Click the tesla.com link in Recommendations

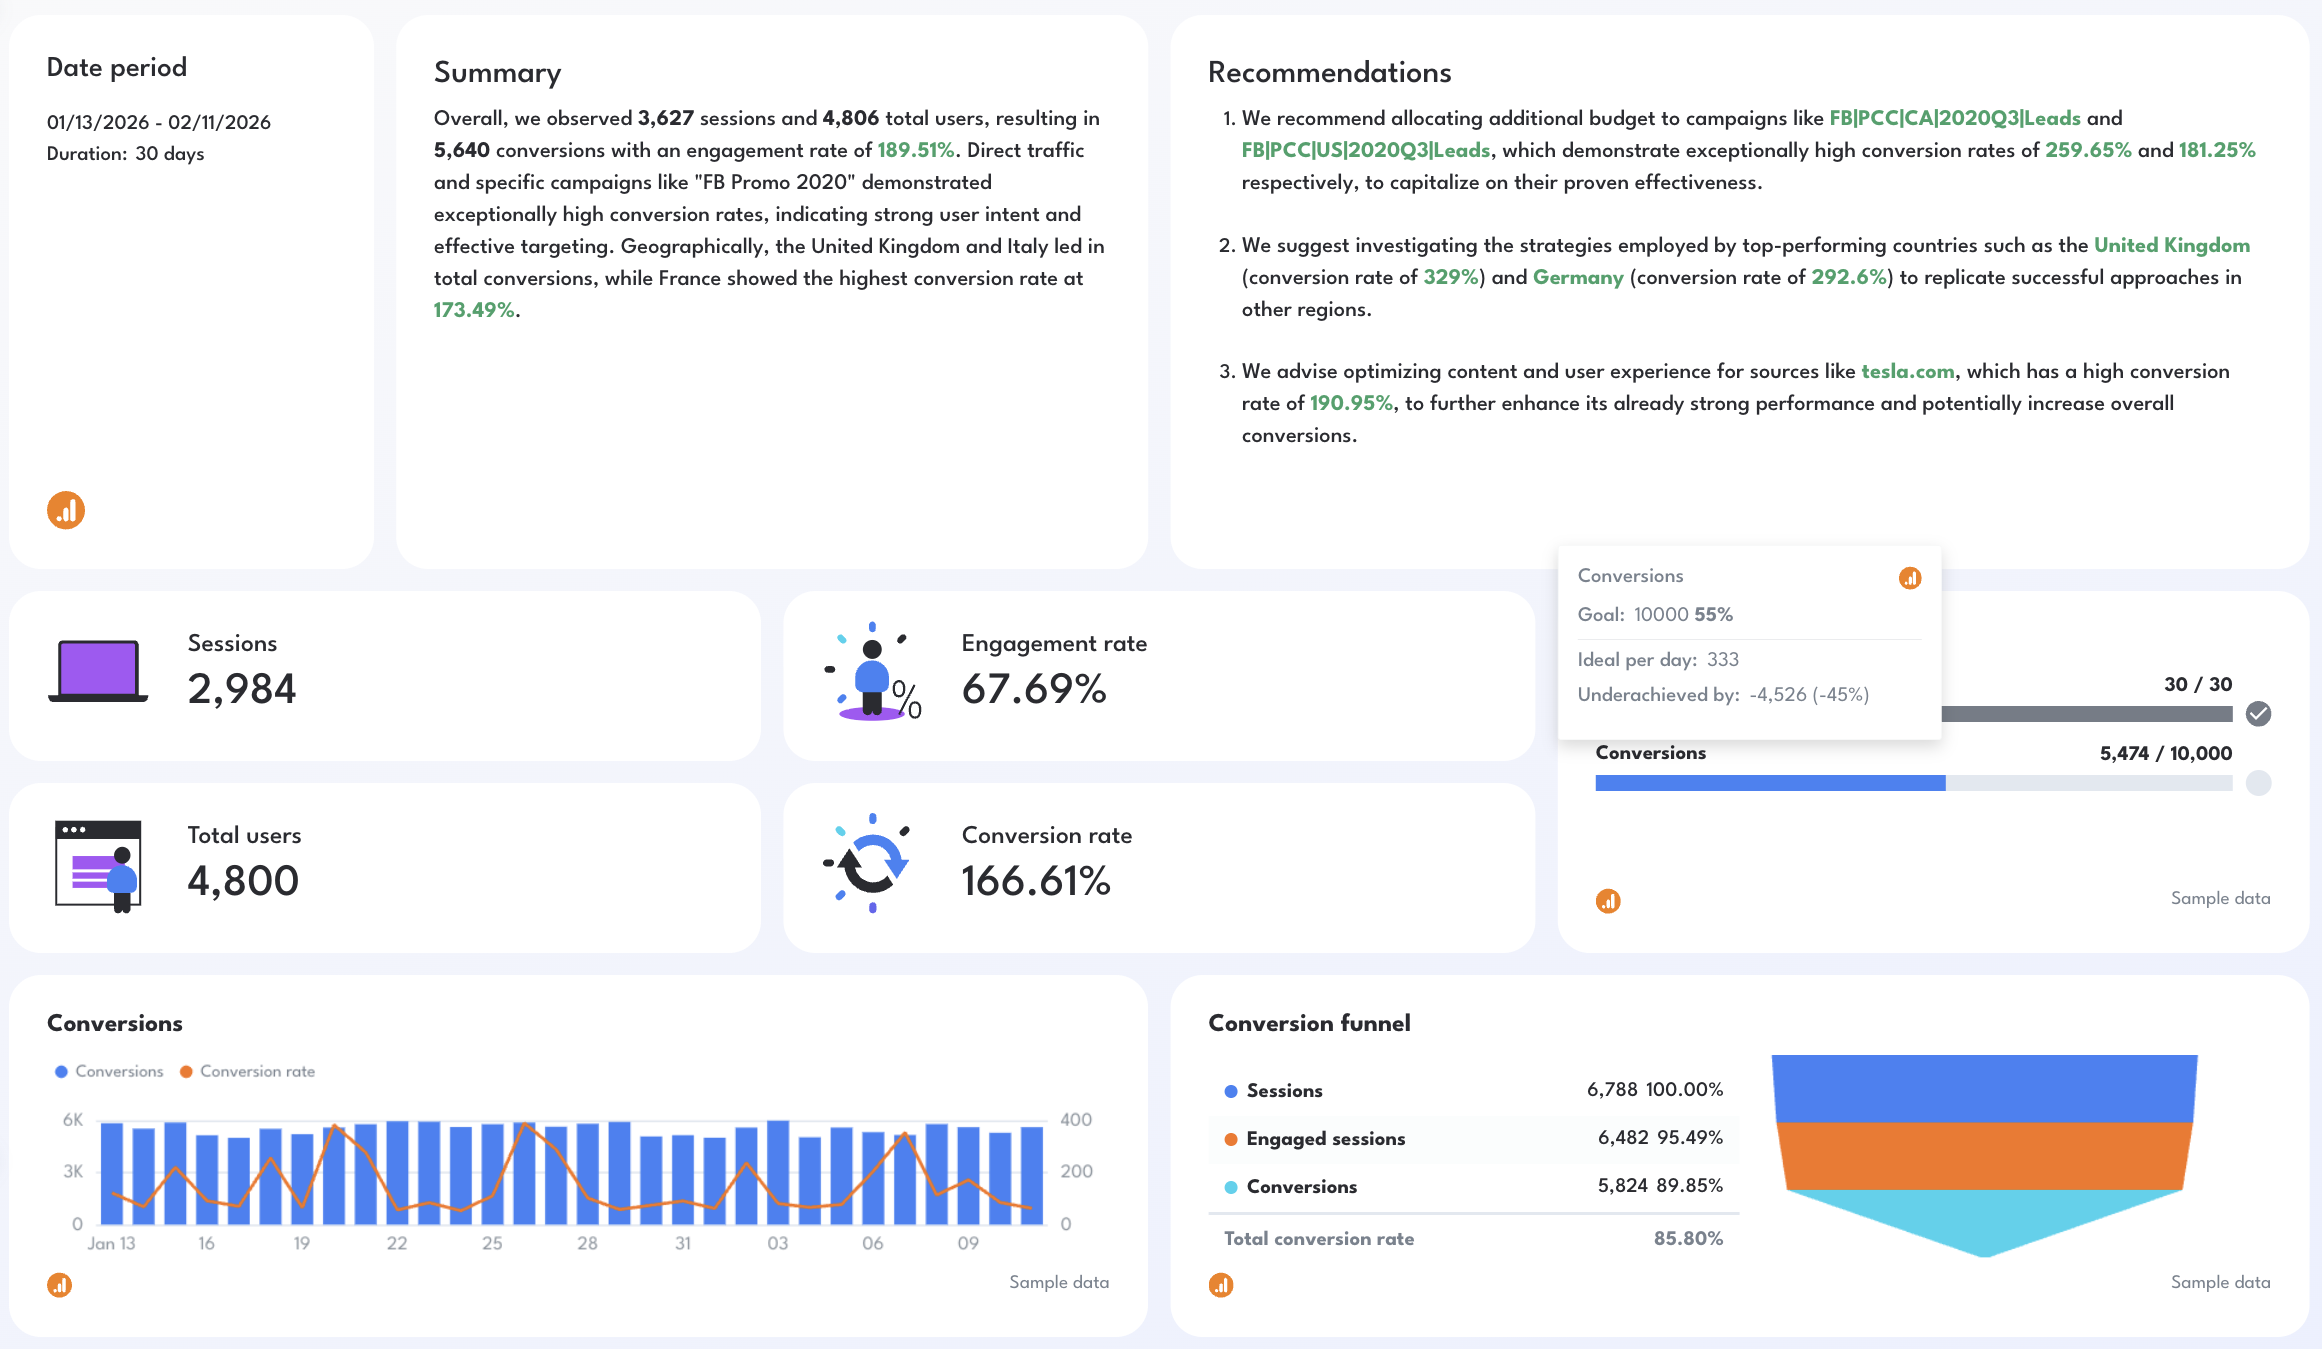(x=1908, y=371)
